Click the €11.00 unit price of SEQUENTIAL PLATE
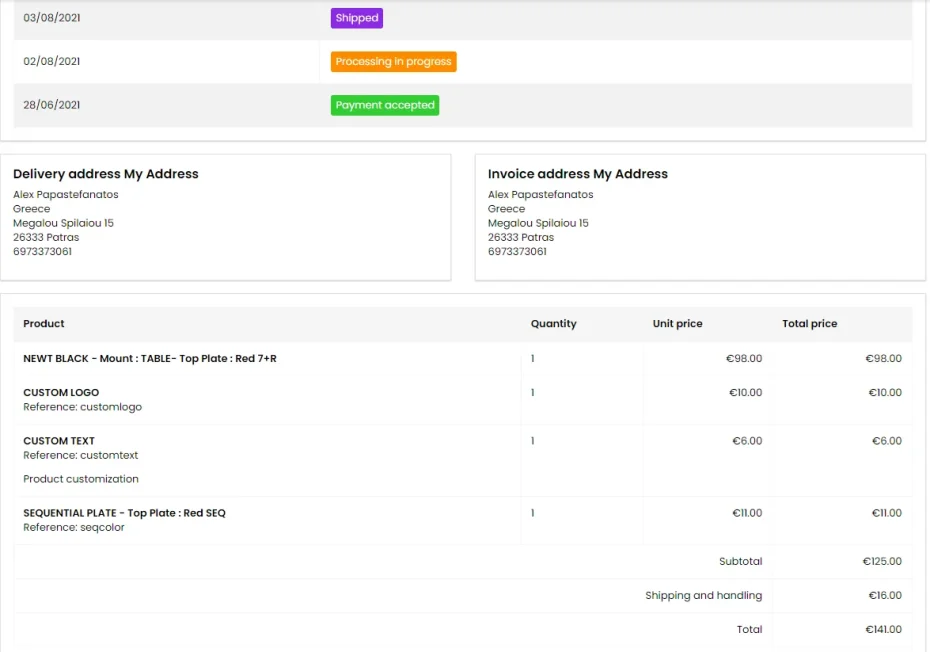930x652 pixels. click(x=747, y=513)
